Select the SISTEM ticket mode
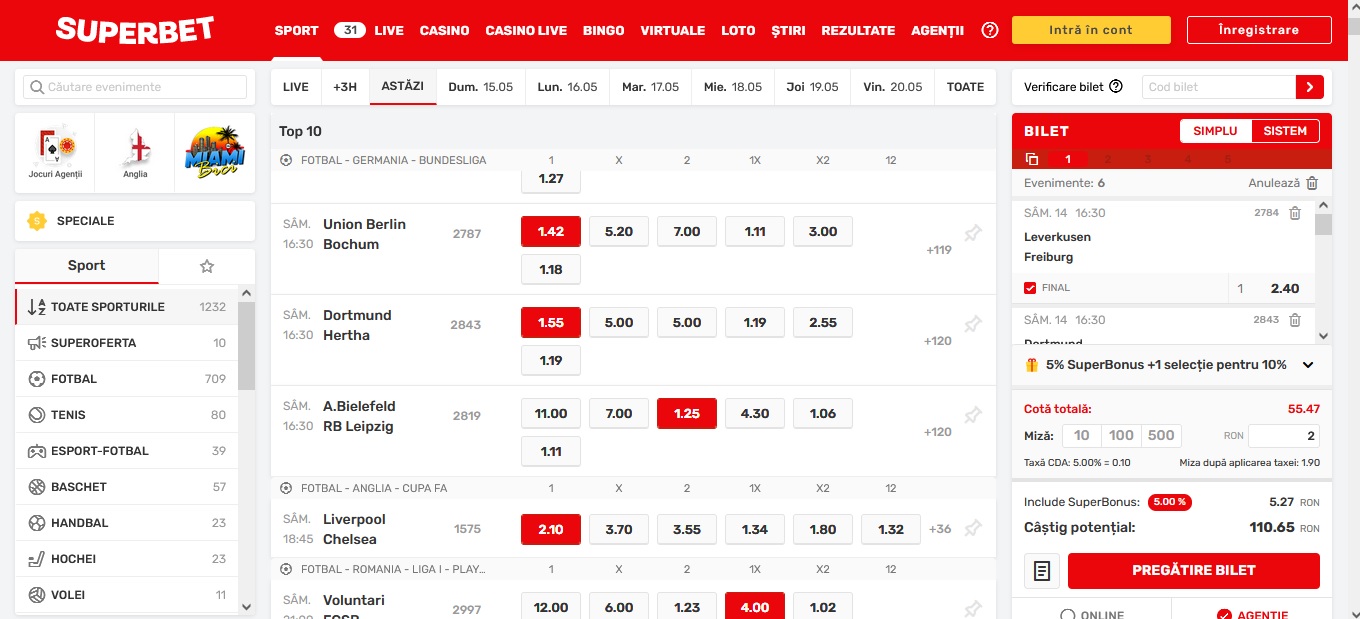This screenshot has height=619, width=1360. 1285,131
